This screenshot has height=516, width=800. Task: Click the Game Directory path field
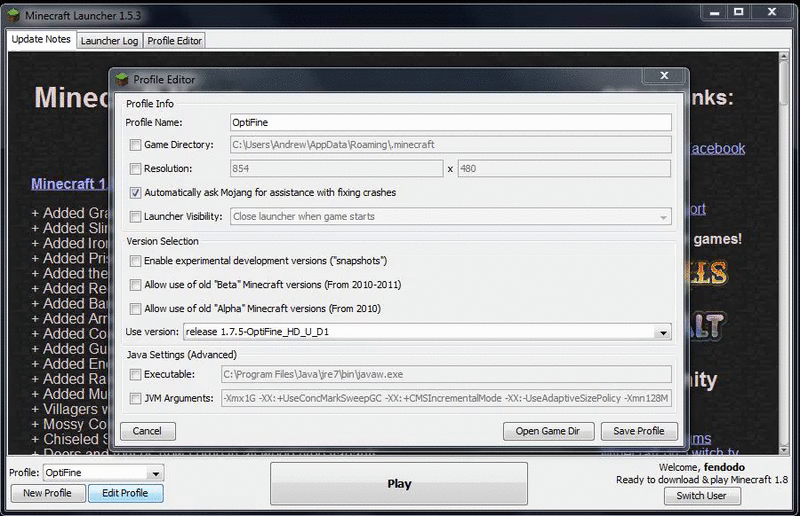451,145
